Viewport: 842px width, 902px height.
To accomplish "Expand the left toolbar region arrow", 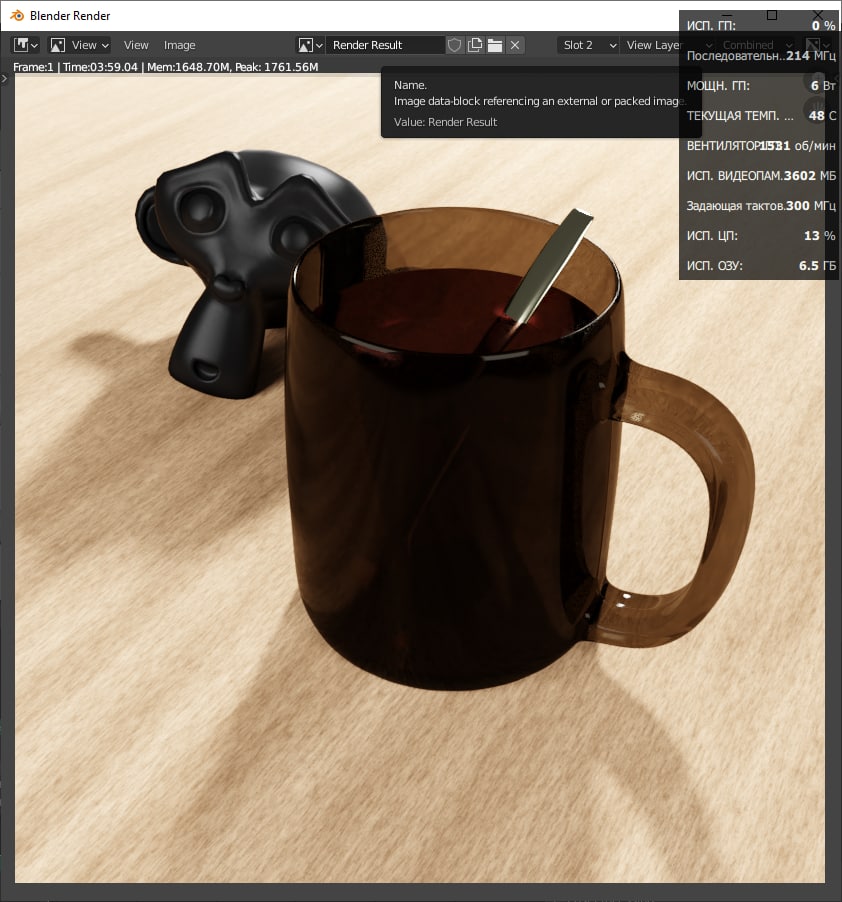I will click(5, 78).
